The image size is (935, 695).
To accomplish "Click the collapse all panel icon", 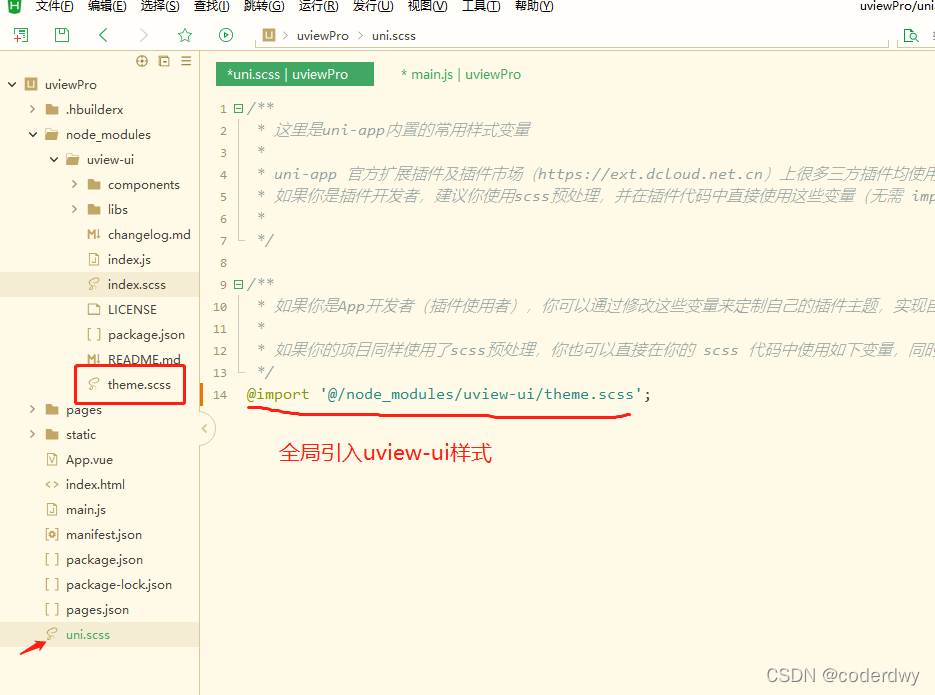I will 164,61.
